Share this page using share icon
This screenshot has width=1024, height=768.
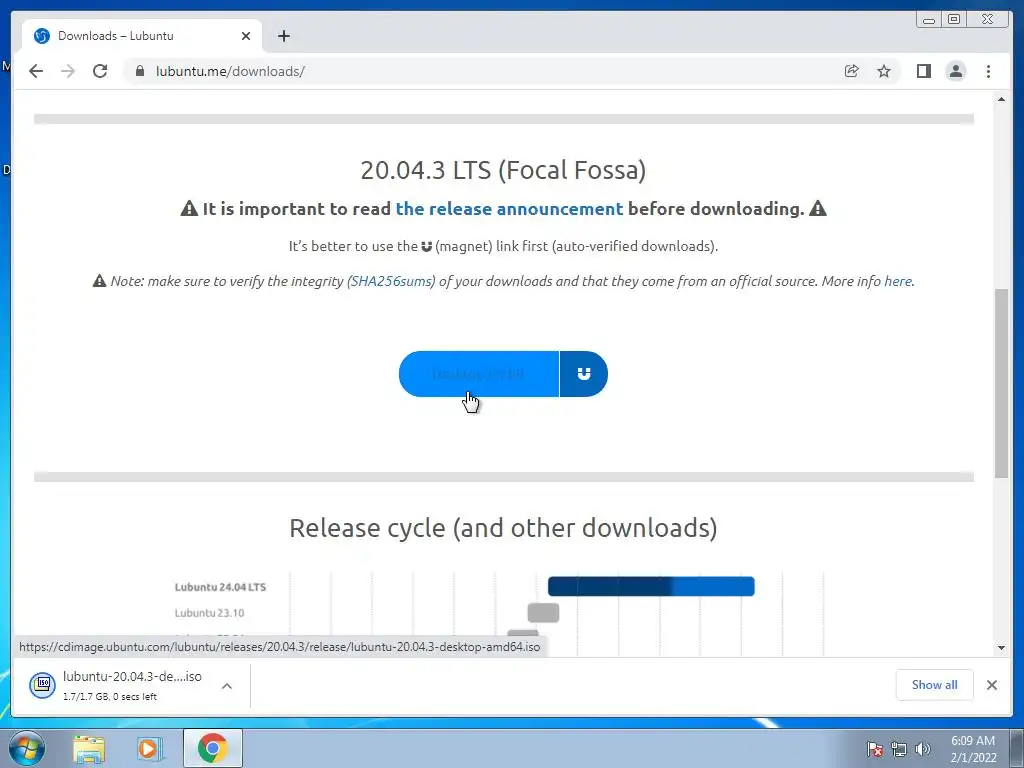point(852,71)
